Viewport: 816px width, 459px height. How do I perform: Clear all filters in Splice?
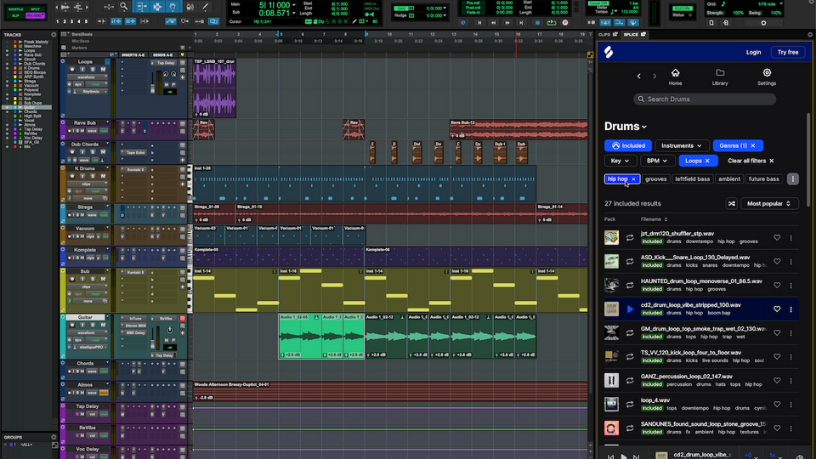750,161
